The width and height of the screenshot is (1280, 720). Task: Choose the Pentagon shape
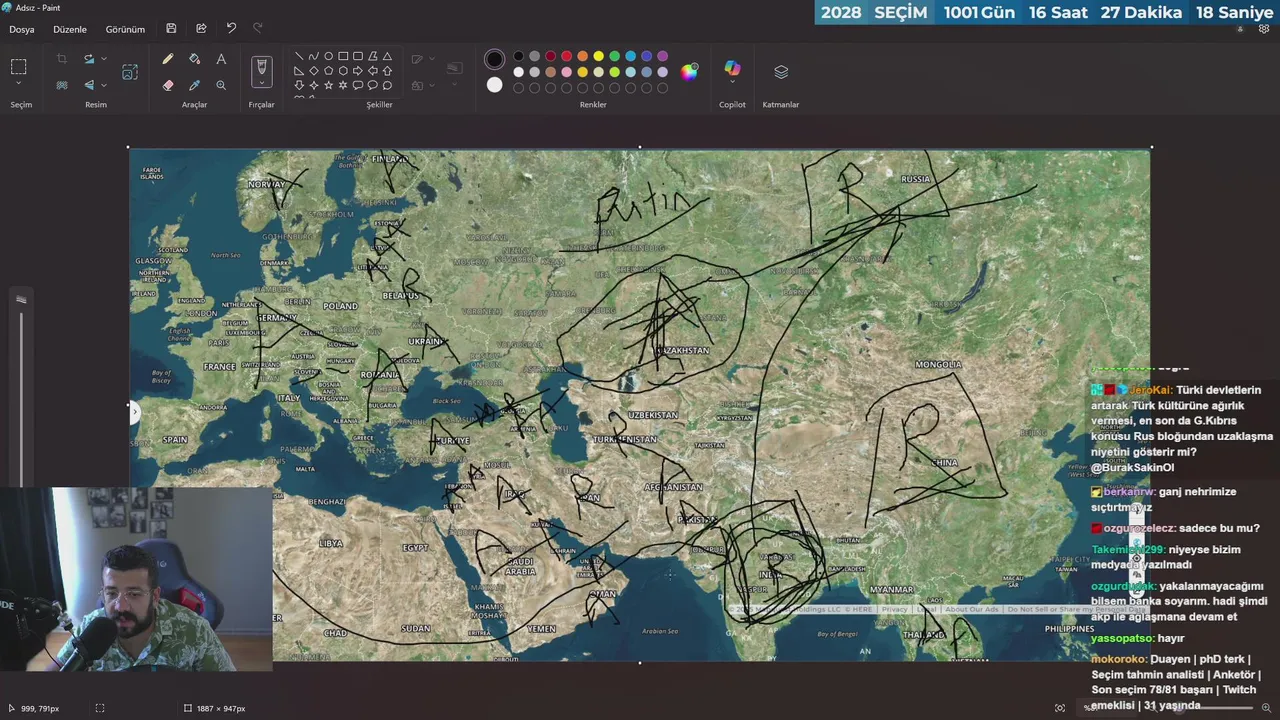328,71
